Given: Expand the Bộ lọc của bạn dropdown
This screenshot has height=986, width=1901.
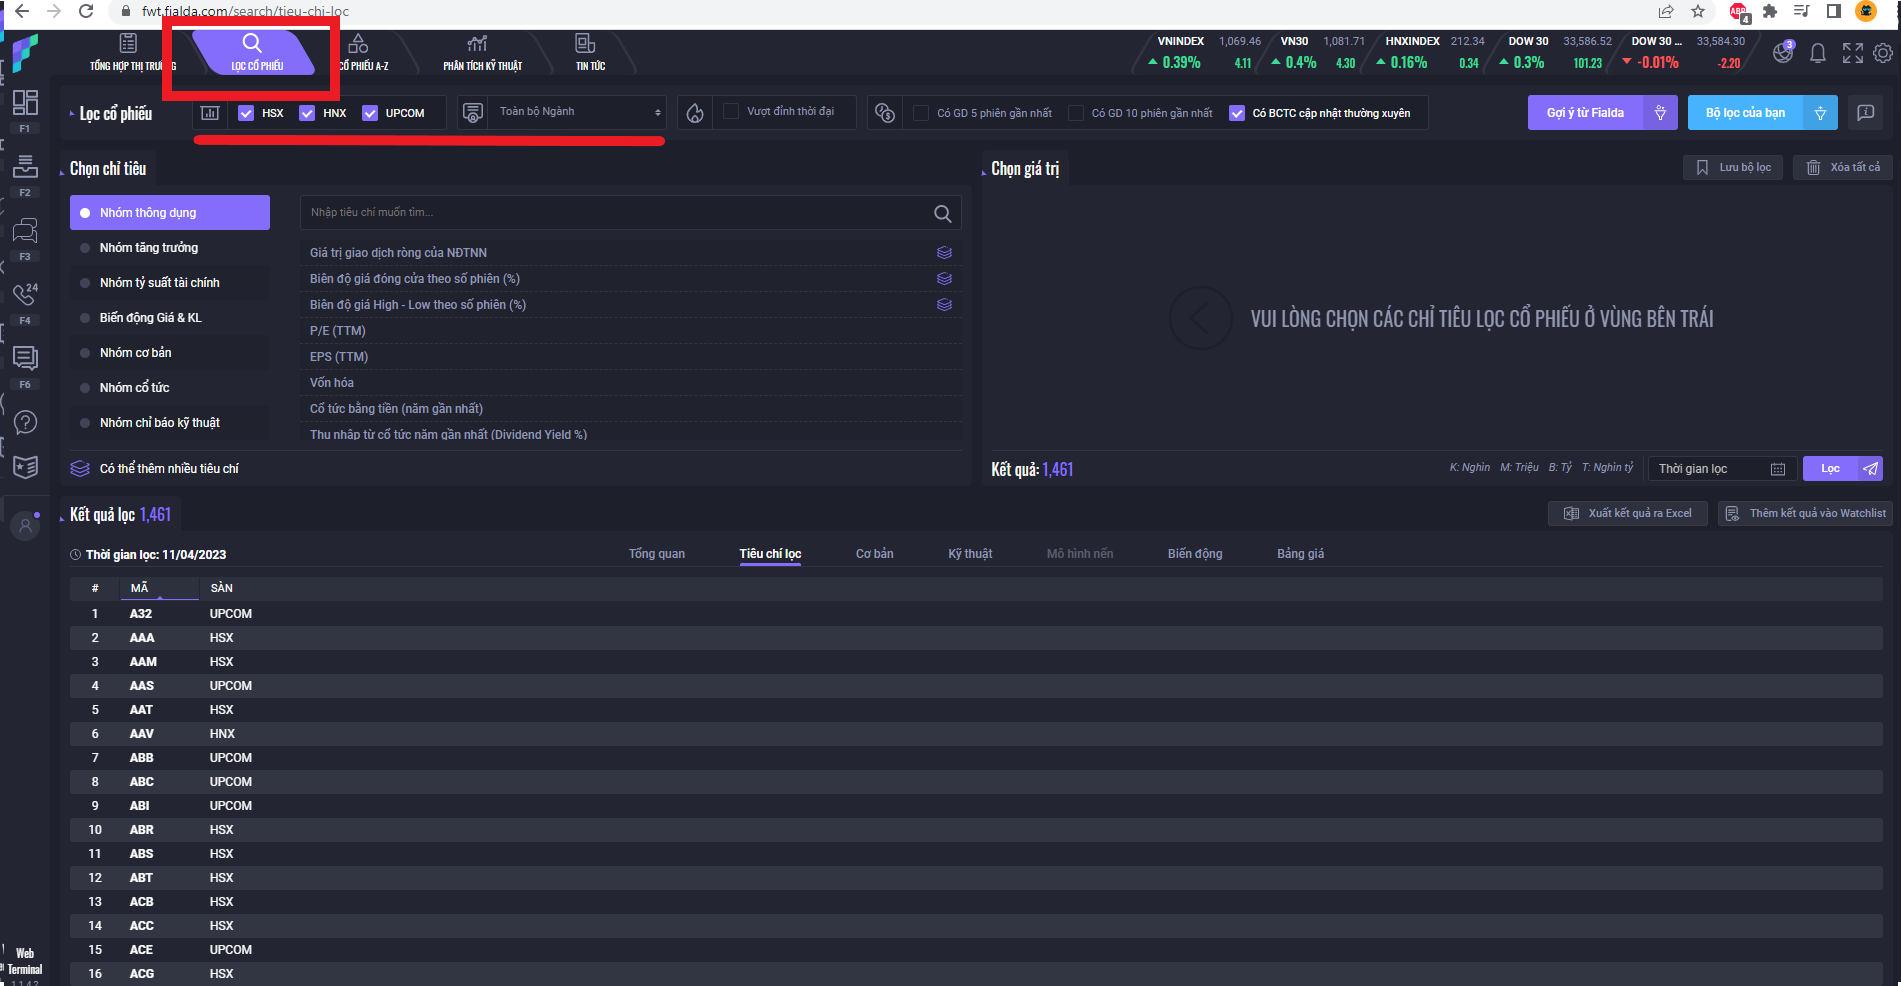Looking at the screenshot, I should click(x=1820, y=113).
